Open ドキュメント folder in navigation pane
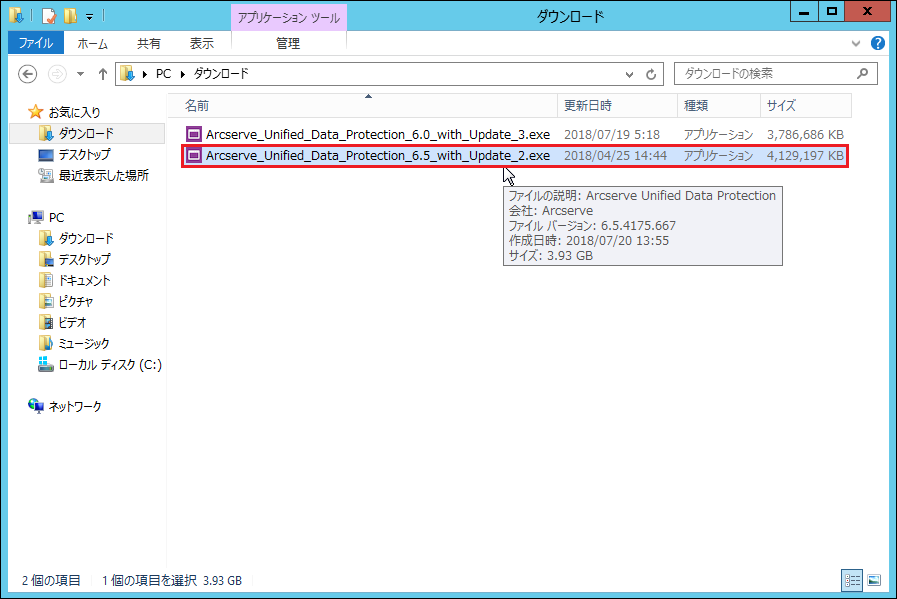Screen dimensions: 897x599 click(x=85, y=280)
